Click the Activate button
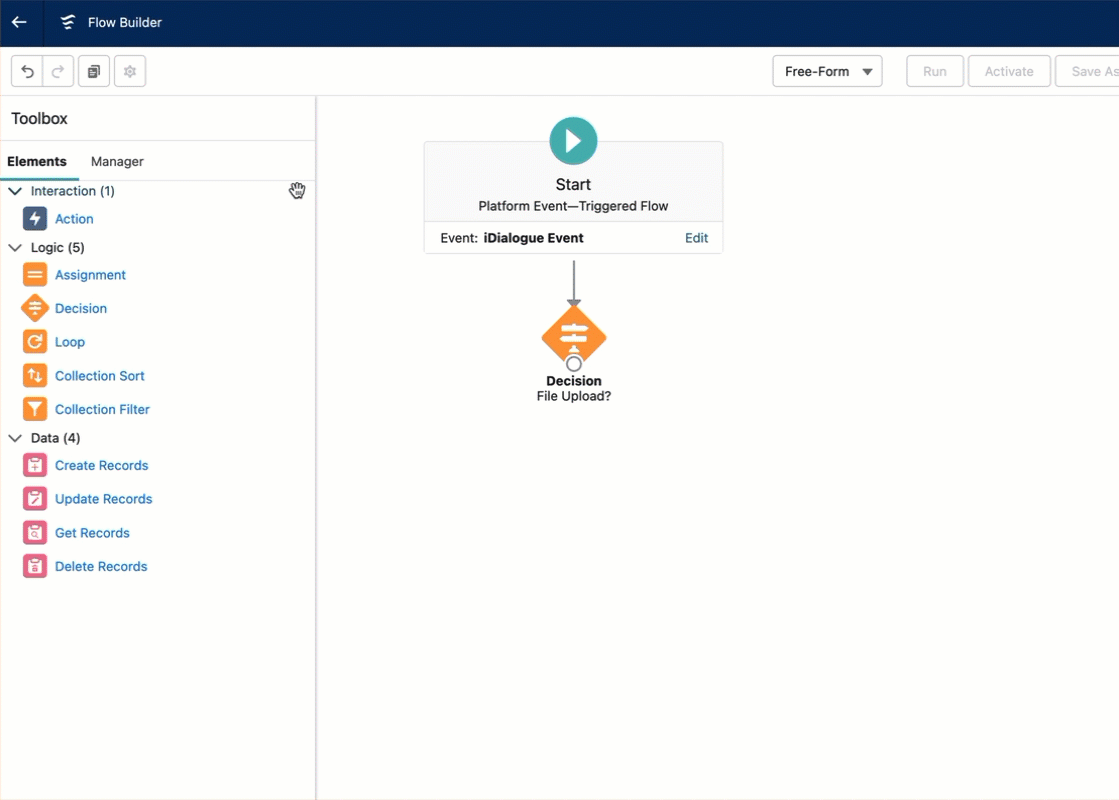The image size is (1119, 800). click(1009, 71)
